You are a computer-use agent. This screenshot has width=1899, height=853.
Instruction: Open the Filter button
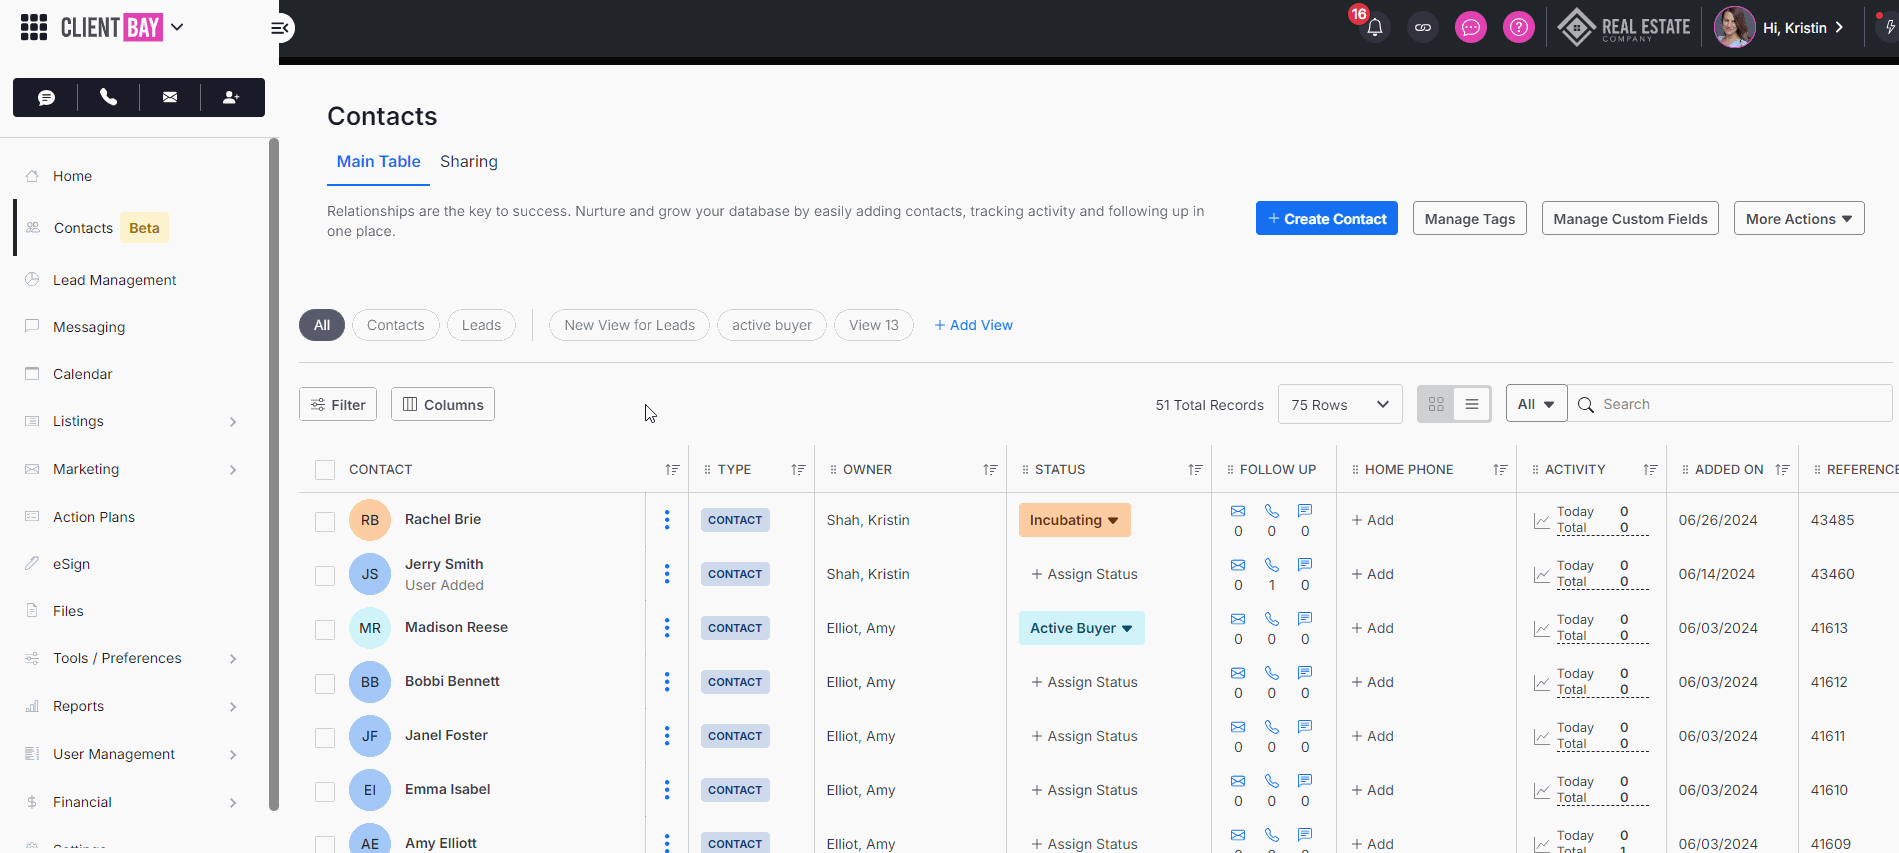click(338, 404)
